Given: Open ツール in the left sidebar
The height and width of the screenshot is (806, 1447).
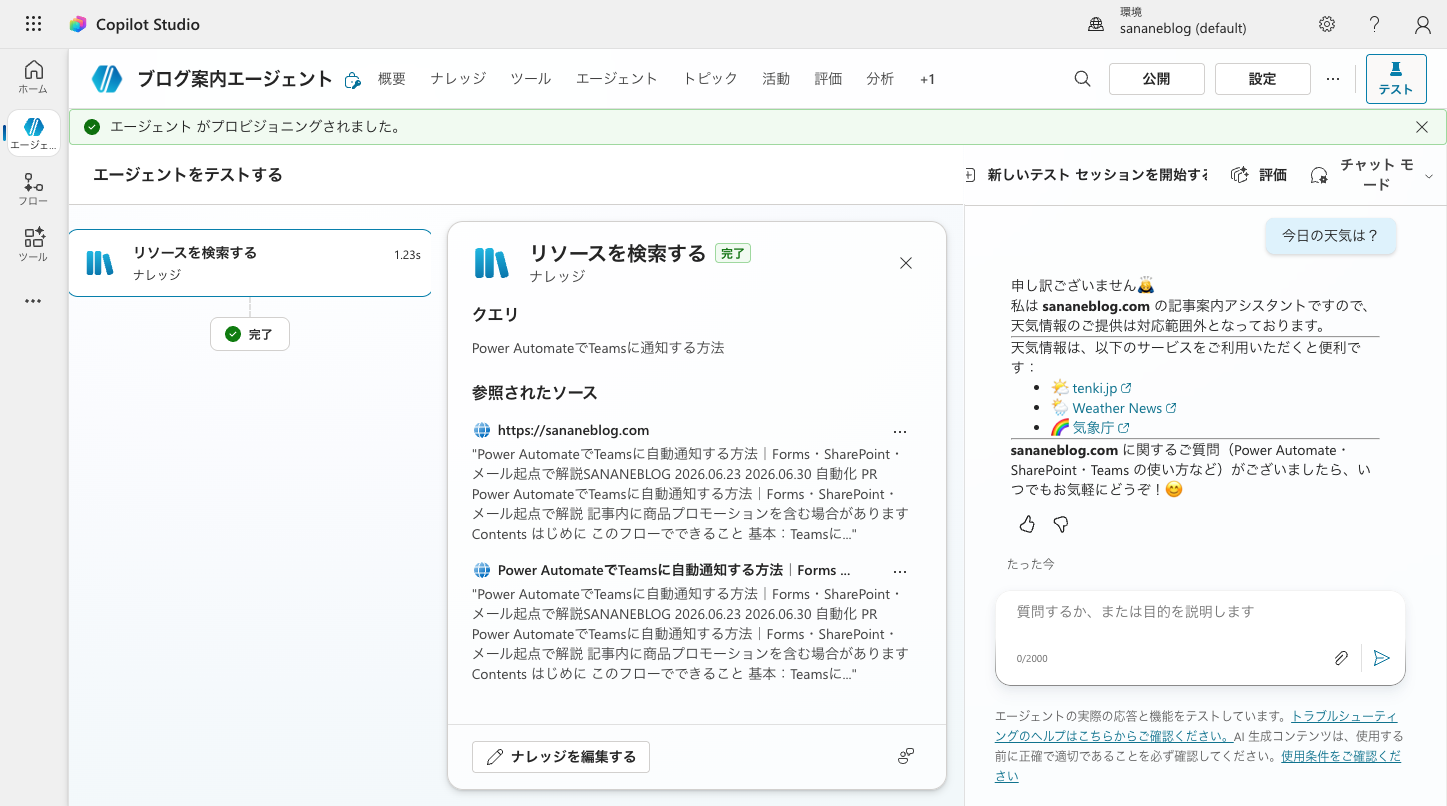Looking at the screenshot, I should (33, 245).
